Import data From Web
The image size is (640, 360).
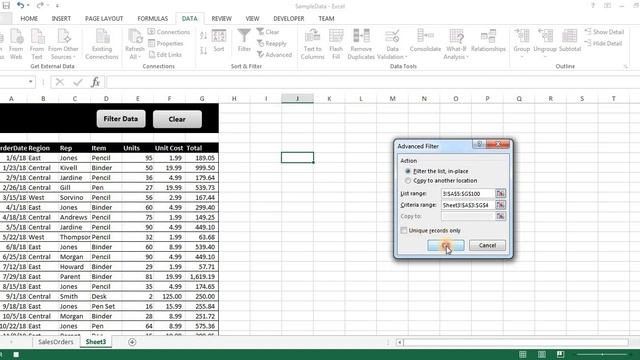pyautogui.click(x=16, y=44)
